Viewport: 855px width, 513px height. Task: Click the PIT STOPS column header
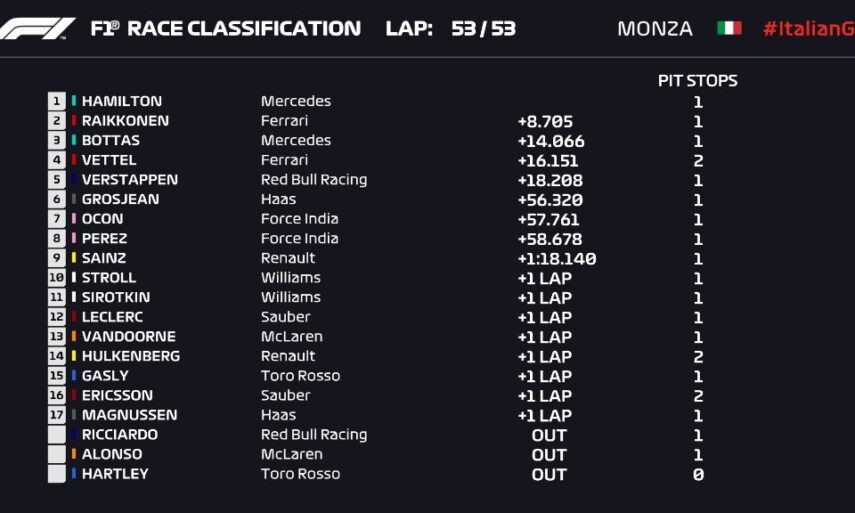(x=697, y=81)
